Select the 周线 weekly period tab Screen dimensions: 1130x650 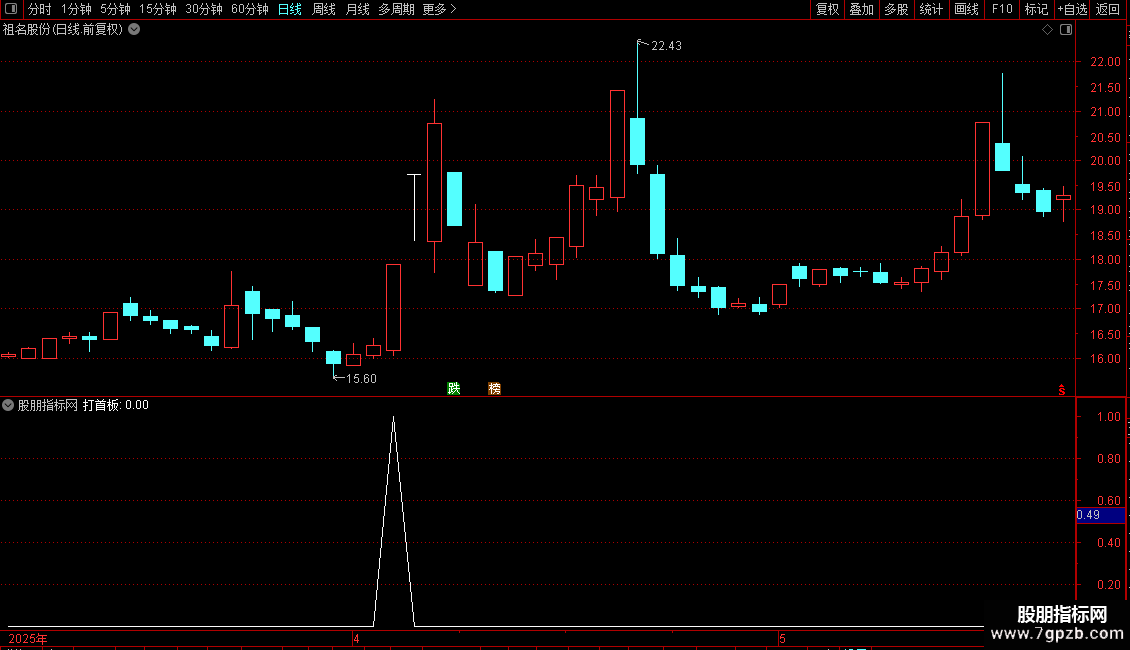(x=324, y=9)
